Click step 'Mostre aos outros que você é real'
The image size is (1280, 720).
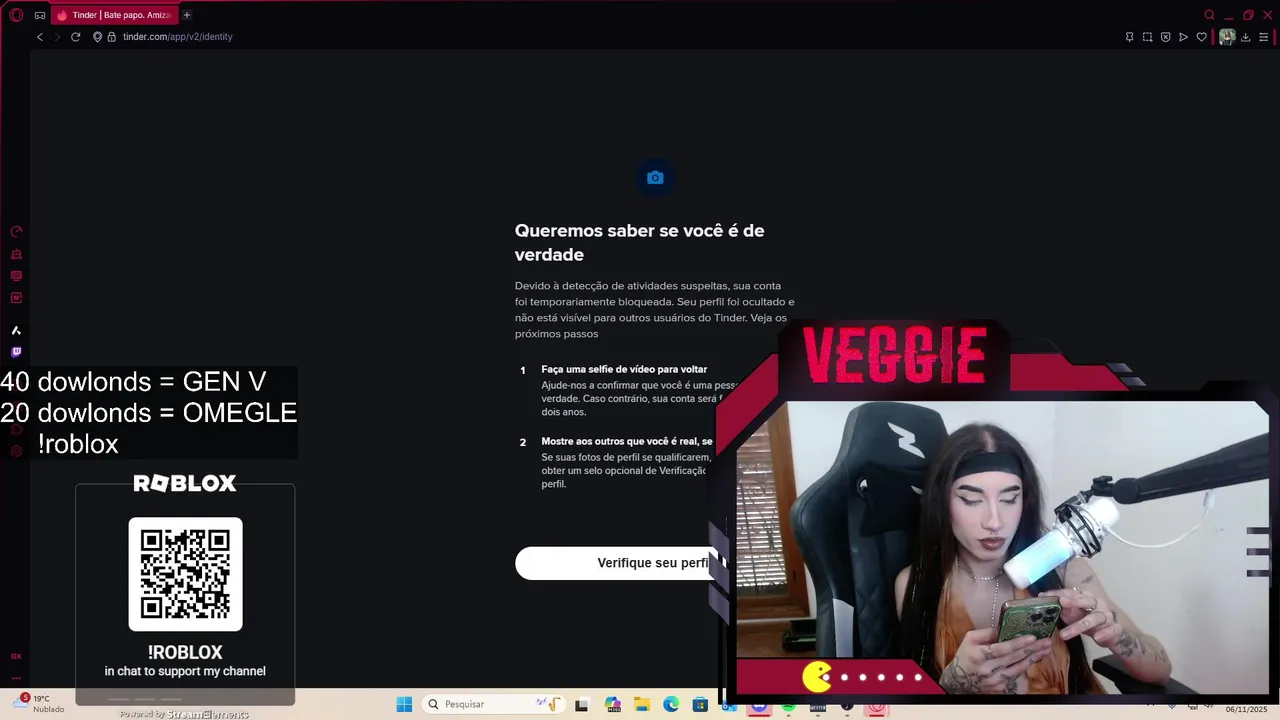click(x=627, y=441)
